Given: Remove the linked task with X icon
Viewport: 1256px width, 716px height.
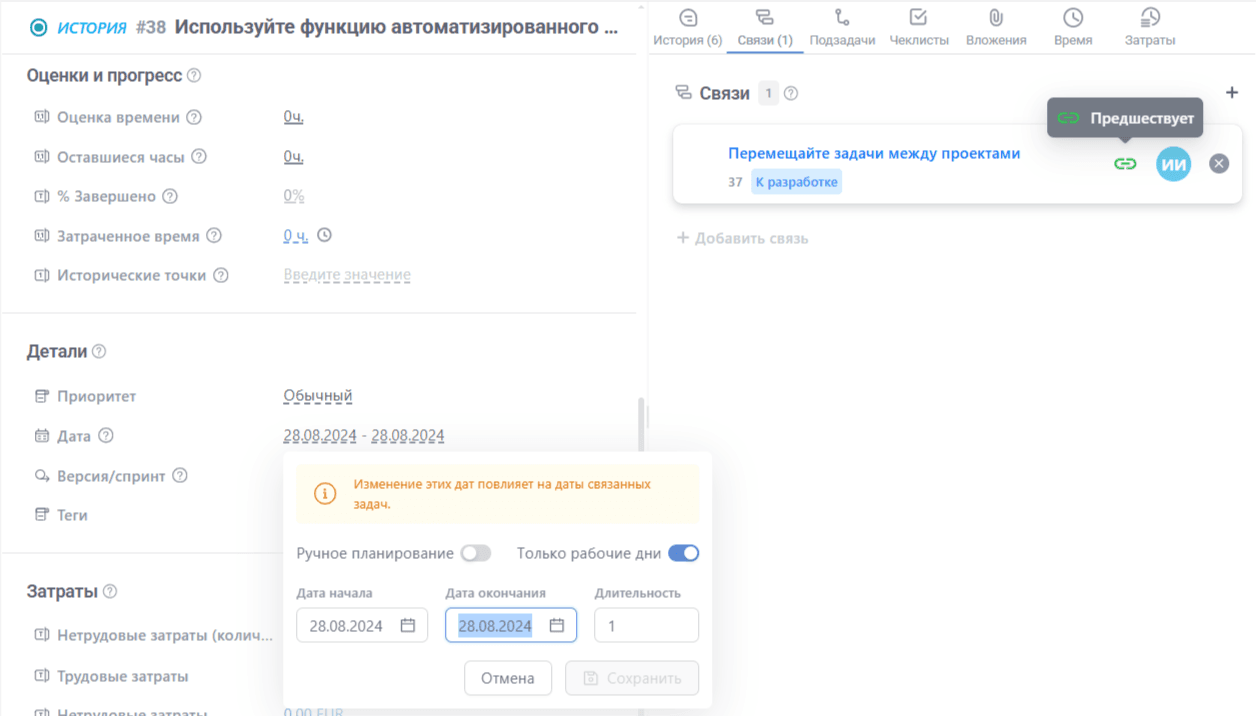Looking at the screenshot, I should (1218, 163).
